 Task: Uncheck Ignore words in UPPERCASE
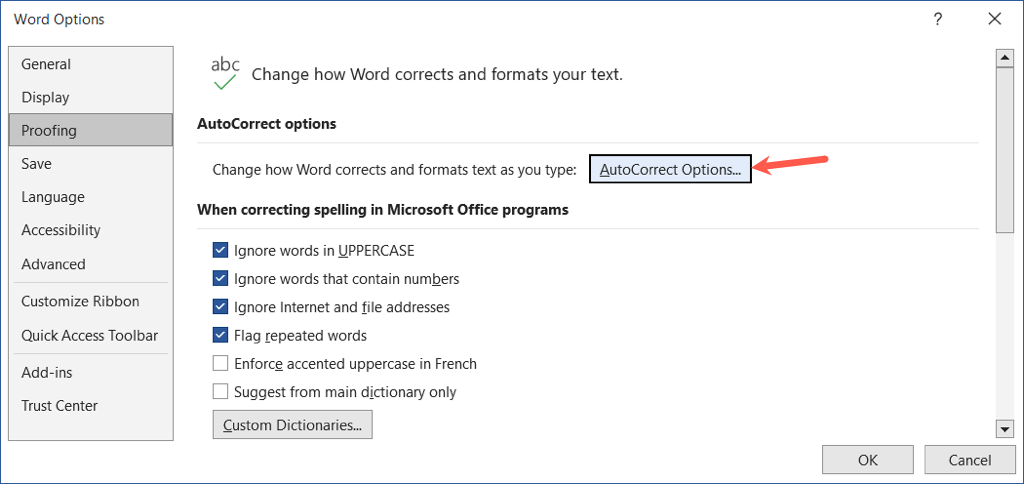[221, 251]
